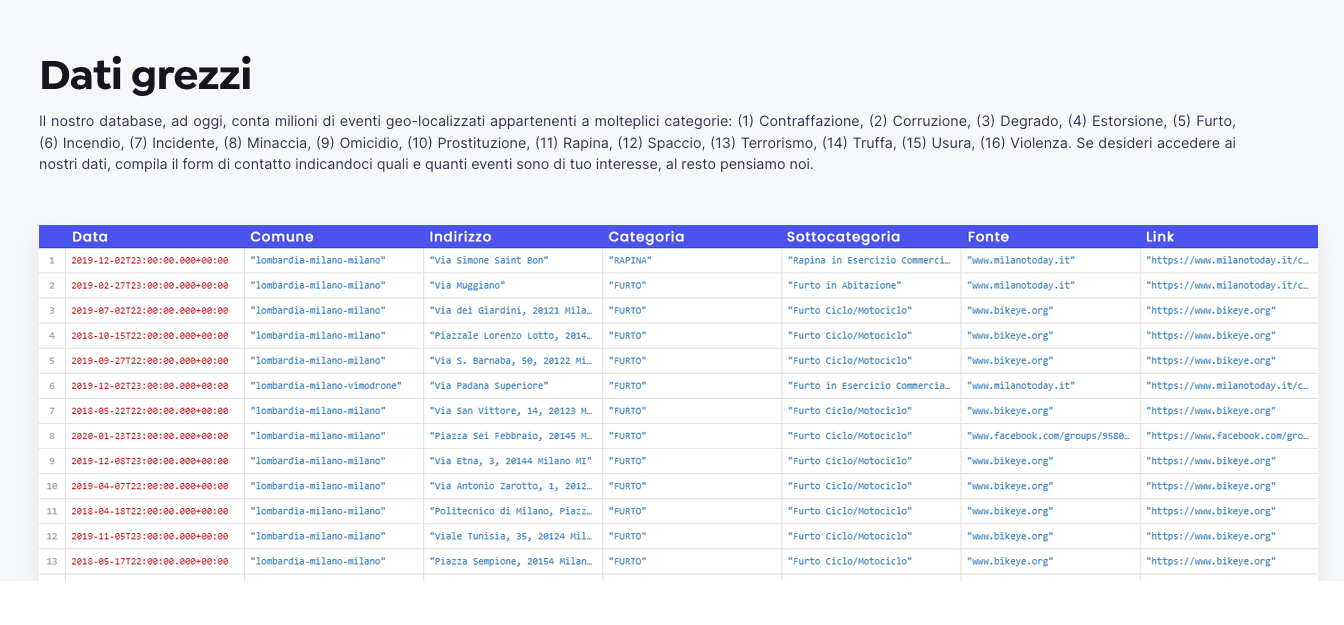The height and width of the screenshot is (625, 1344).
Task: Select the "www.facebook.com/groups" source cell
Action: (1050, 436)
